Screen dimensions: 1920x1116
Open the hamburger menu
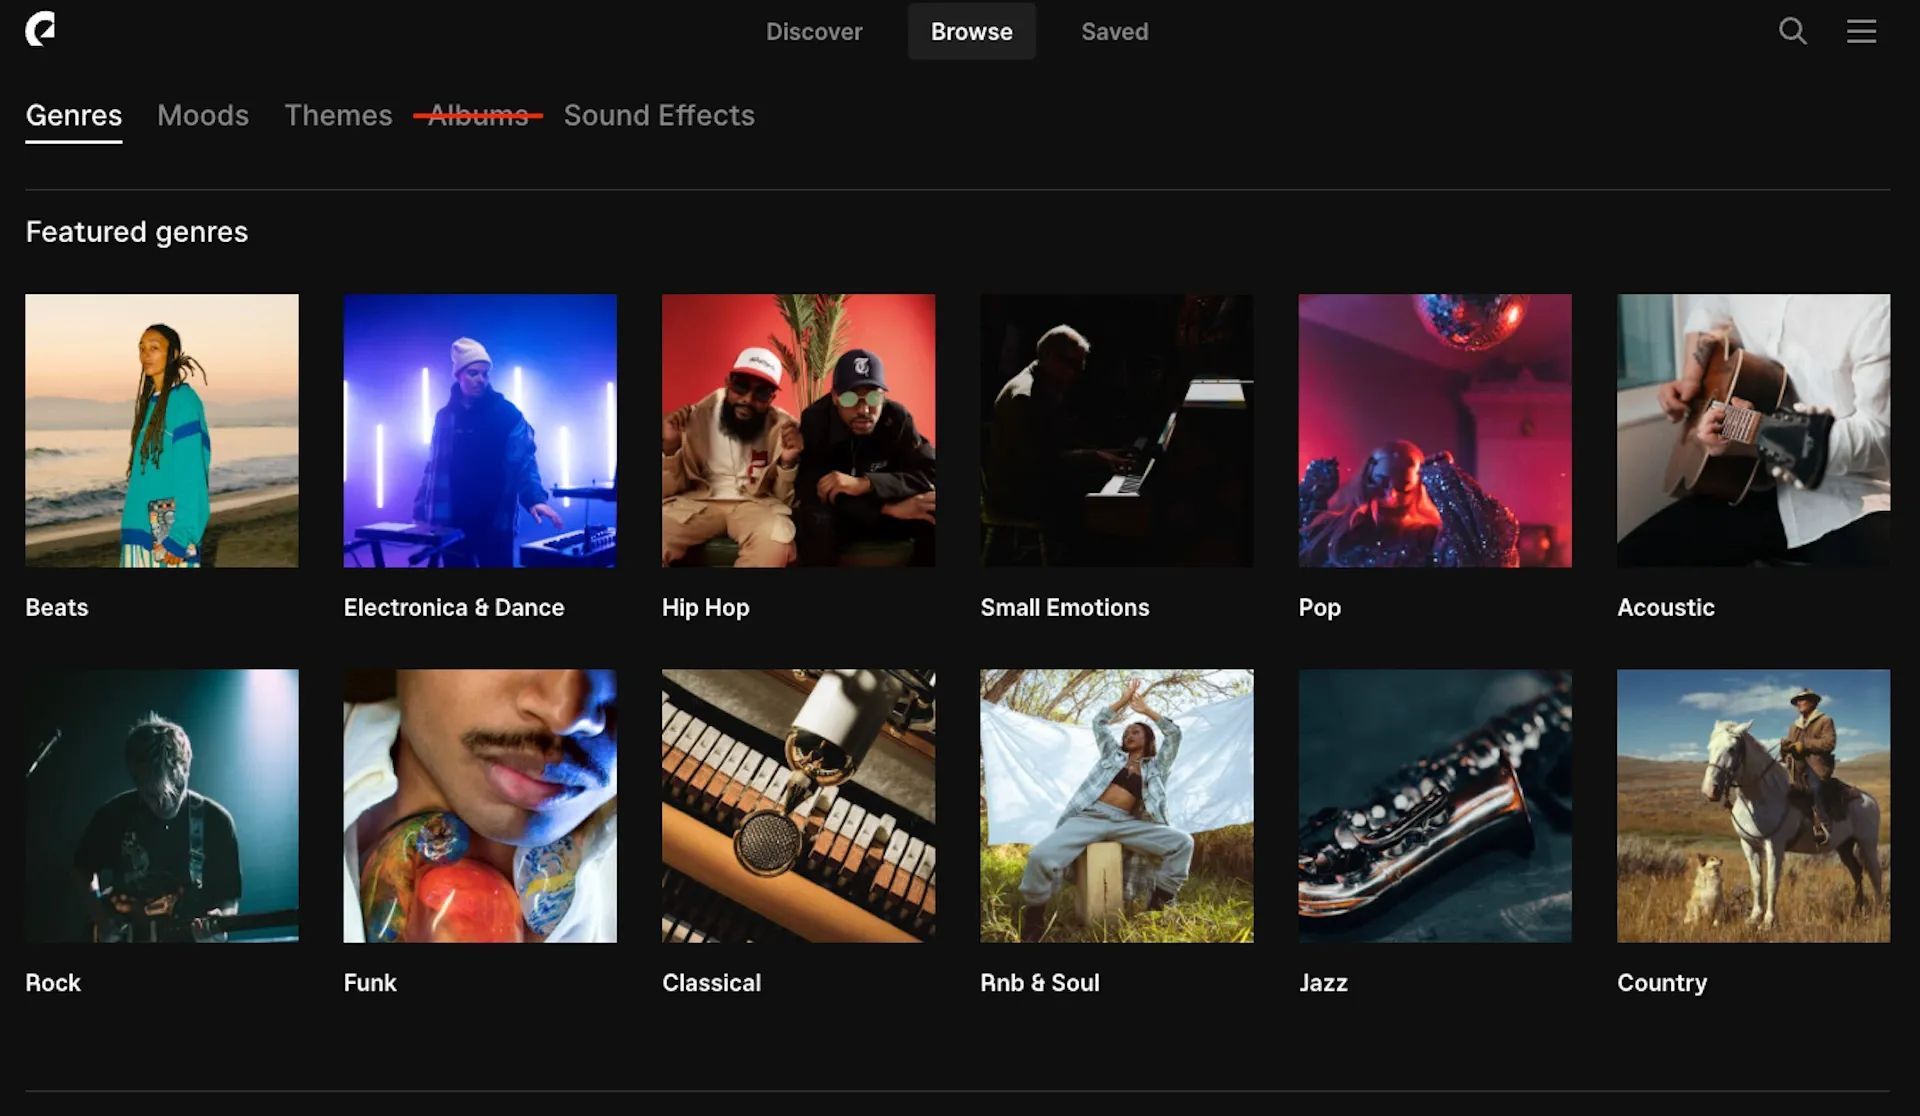tap(1861, 31)
